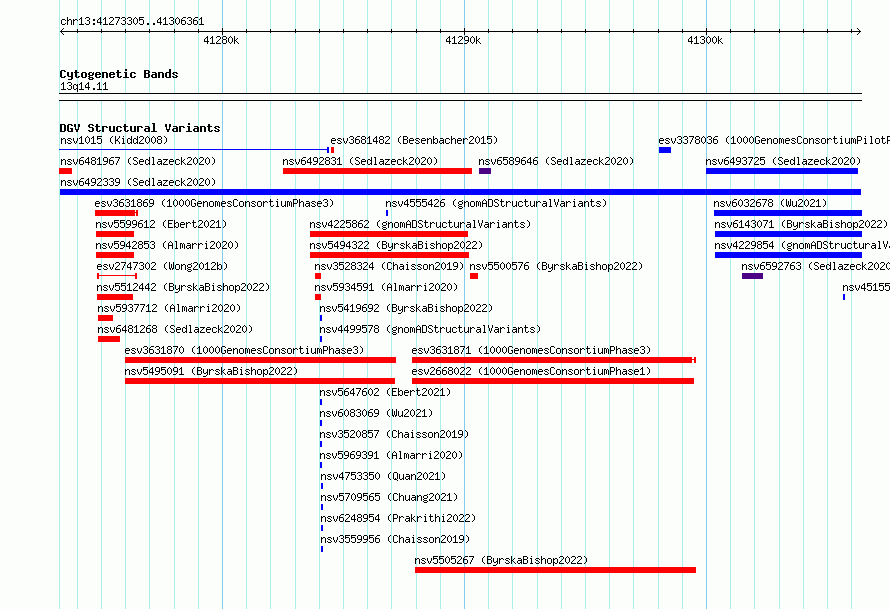Viewport: 890px width, 609px height.
Task: Click the DGV Structural Variants track title
Action: 140,128
